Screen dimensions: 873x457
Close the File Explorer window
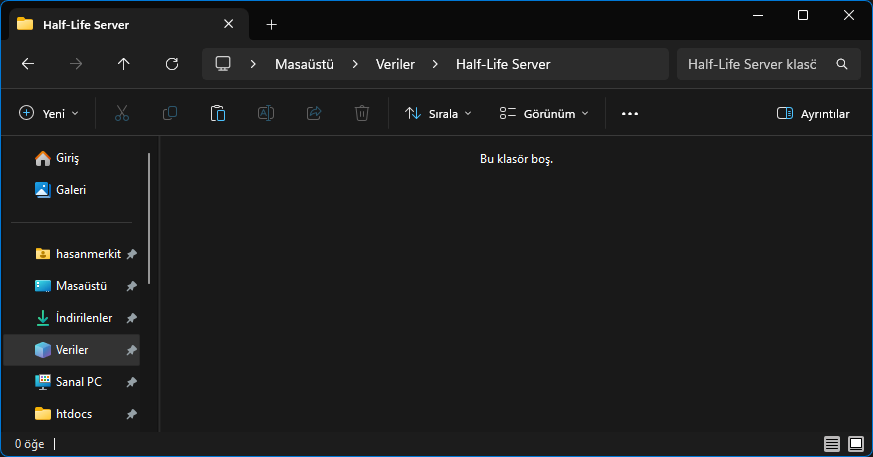pyautogui.click(x=849, y=15)
